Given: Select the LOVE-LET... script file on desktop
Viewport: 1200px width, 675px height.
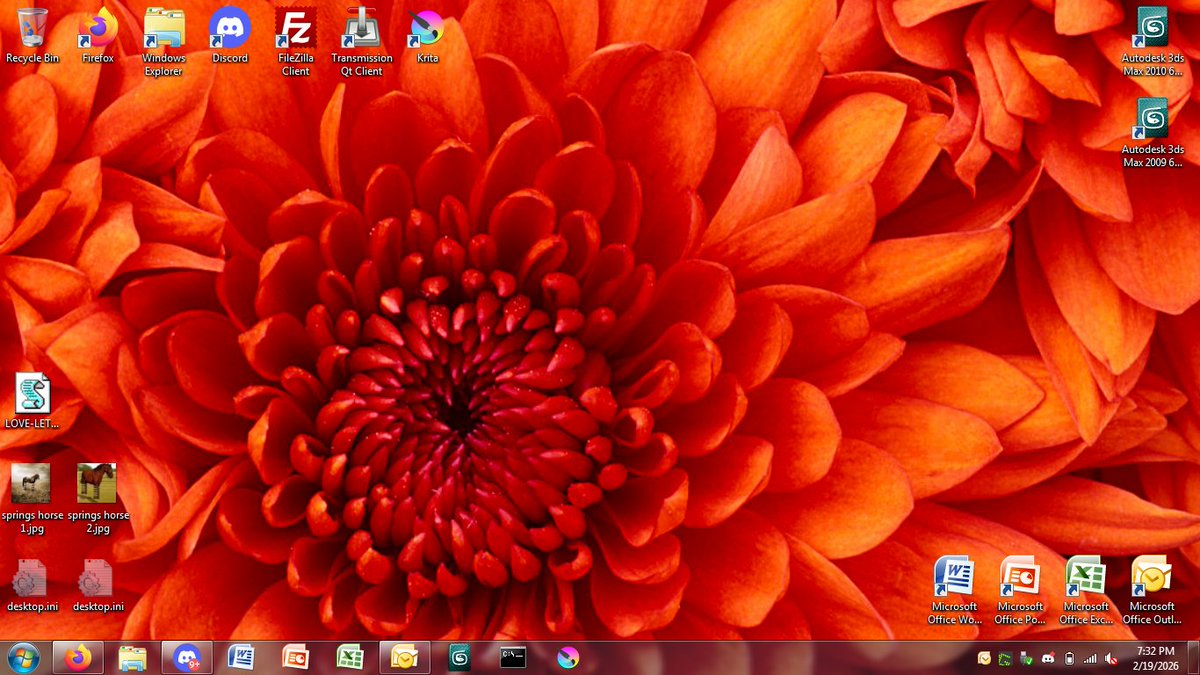Looking at the screenshot, I should 32,401.
